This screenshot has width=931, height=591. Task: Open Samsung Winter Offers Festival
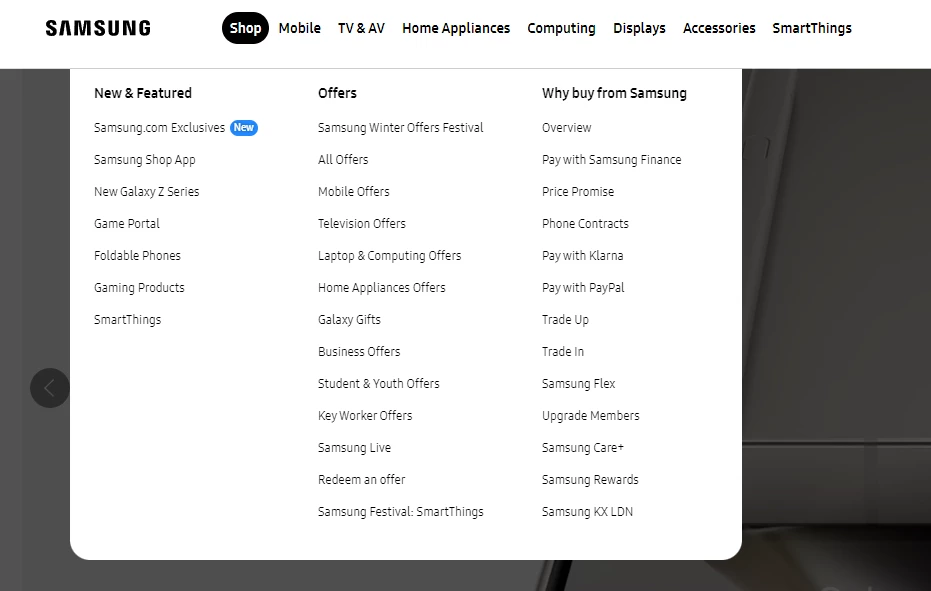click(400, 128)
